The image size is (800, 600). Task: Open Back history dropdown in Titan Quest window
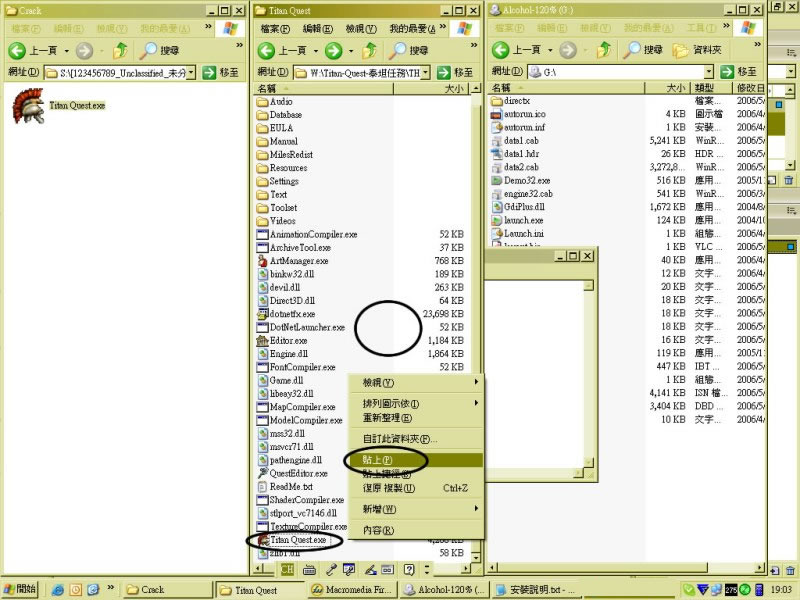pos(316,51)
